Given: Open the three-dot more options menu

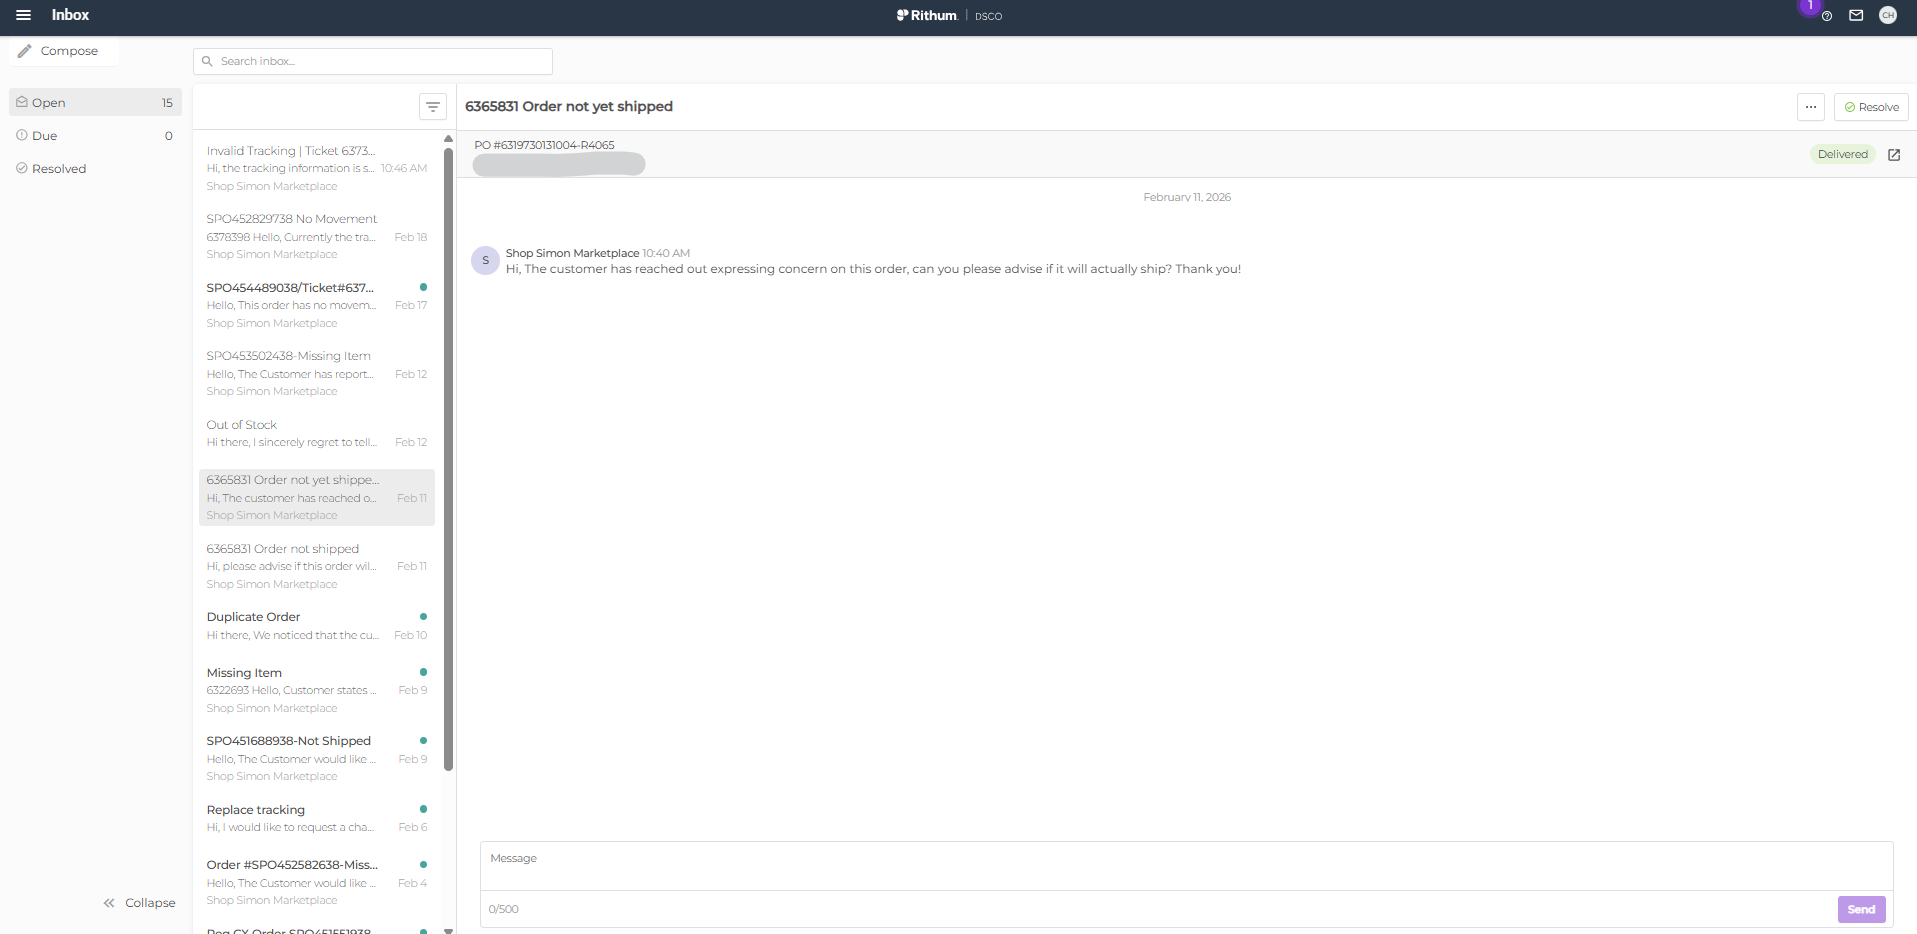Looking at the screenshot, I should tap(1811, 107).
